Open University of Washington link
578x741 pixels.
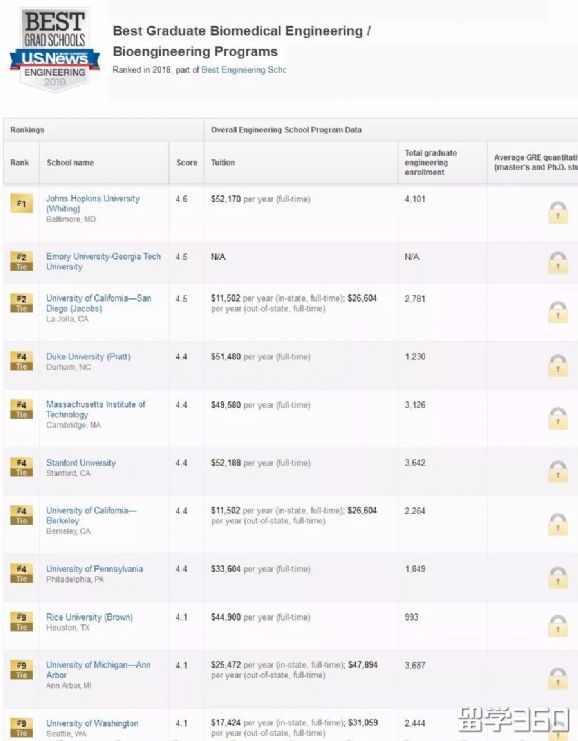click(x=92, y=724)
